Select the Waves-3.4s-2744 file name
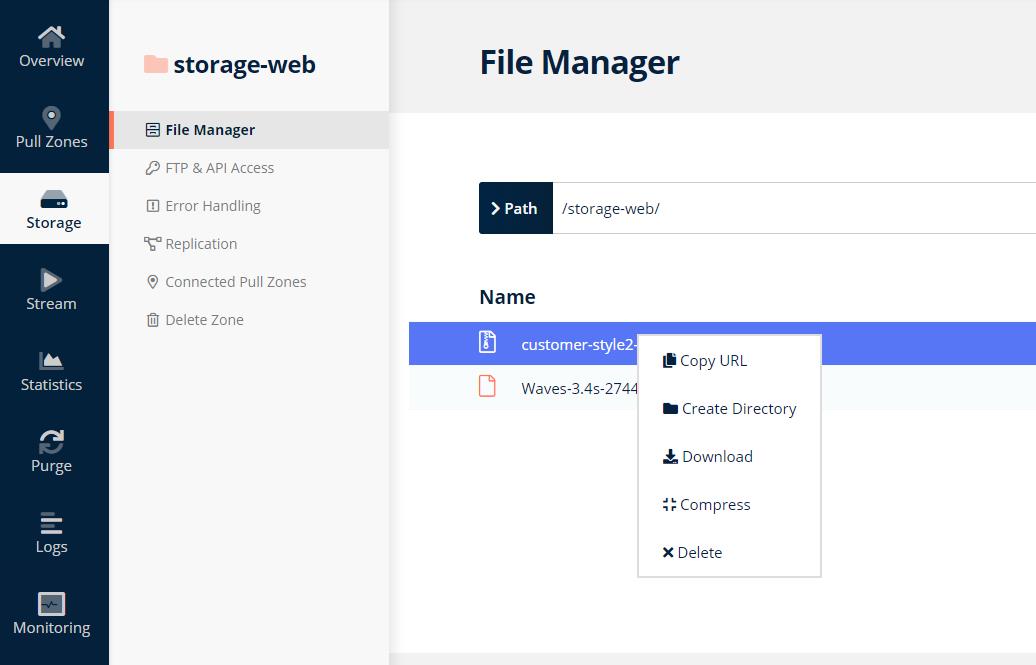 click(579, 389)
